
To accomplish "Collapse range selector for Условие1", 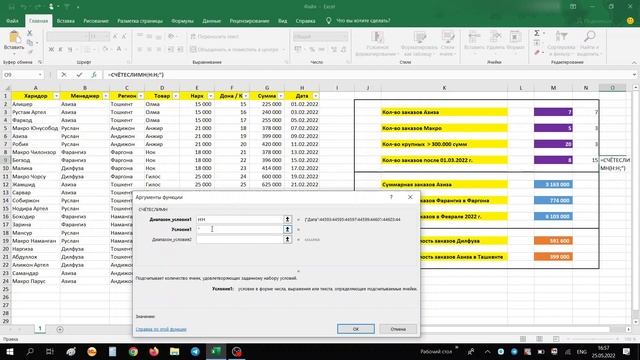I will 287,229.
